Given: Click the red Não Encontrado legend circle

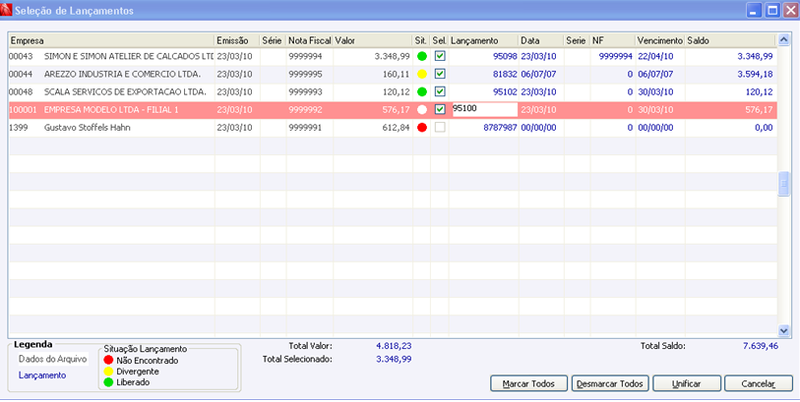Looking at the screenshot, I should click(x=108, y=361).
